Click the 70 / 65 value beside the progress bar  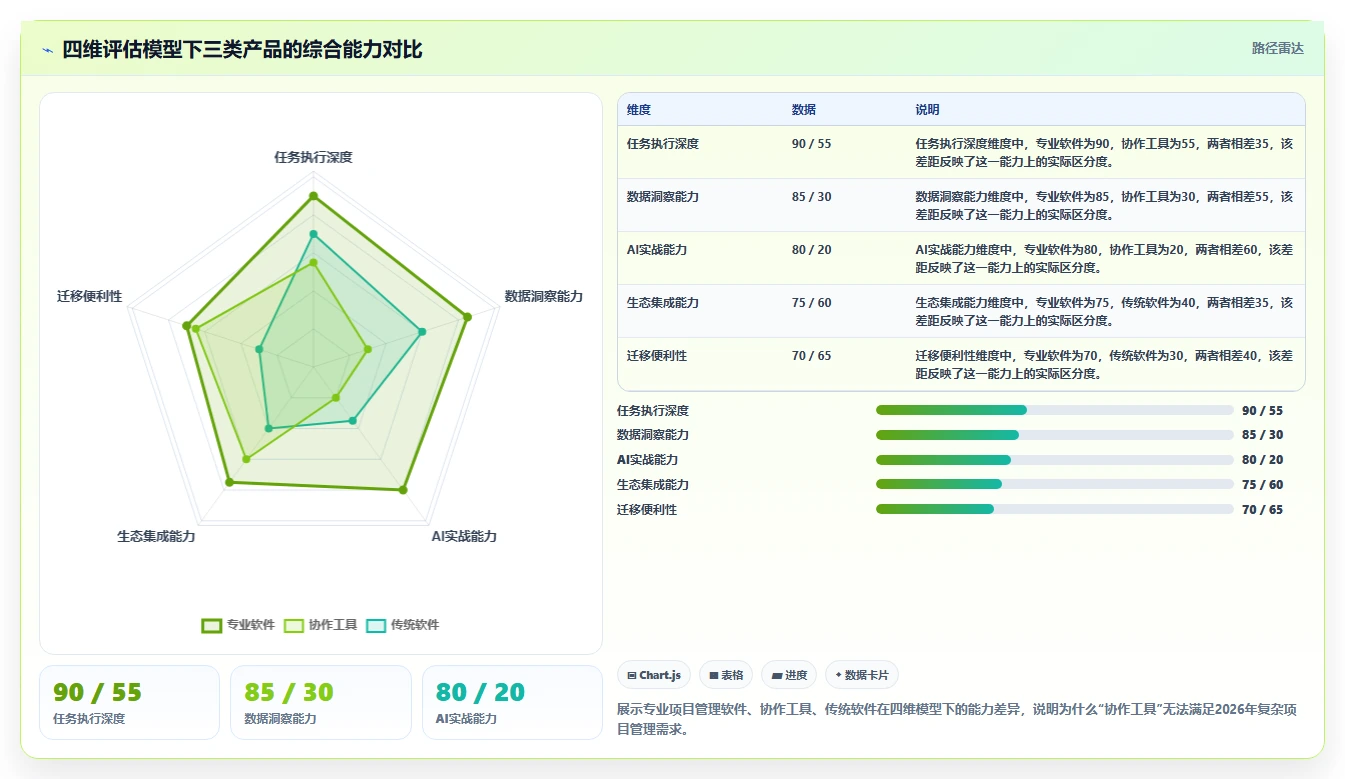[x=1262, y=509]
